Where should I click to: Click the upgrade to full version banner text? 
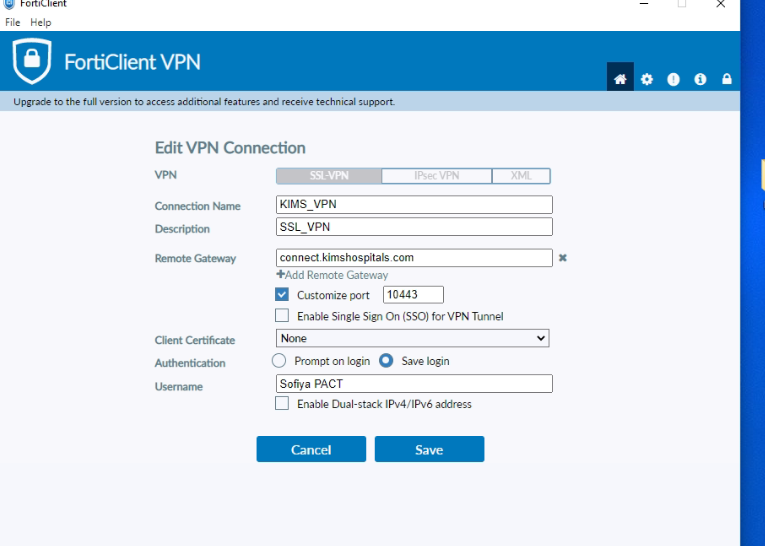coord(204,101)
